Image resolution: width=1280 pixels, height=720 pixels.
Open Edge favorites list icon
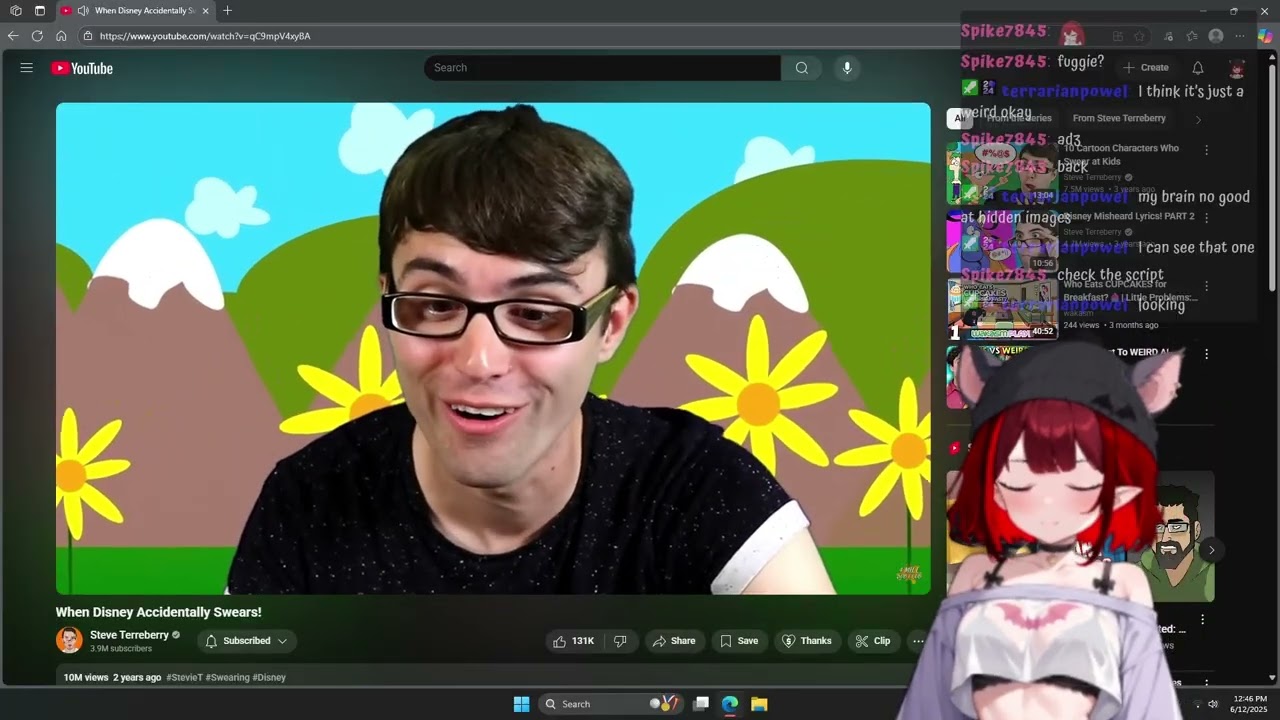(x=1192, y=36)
